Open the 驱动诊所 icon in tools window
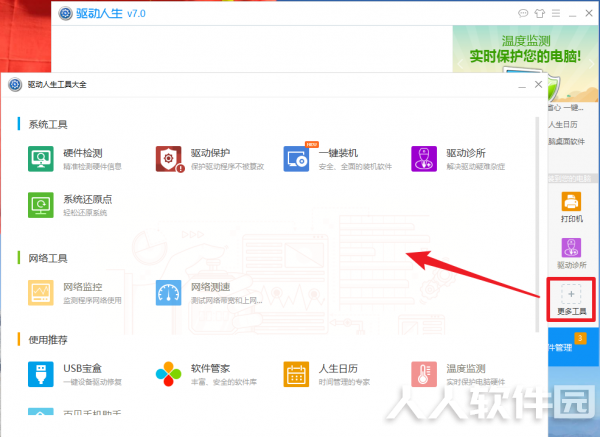The height and width of the screenshot is (437, 600). 424,159
